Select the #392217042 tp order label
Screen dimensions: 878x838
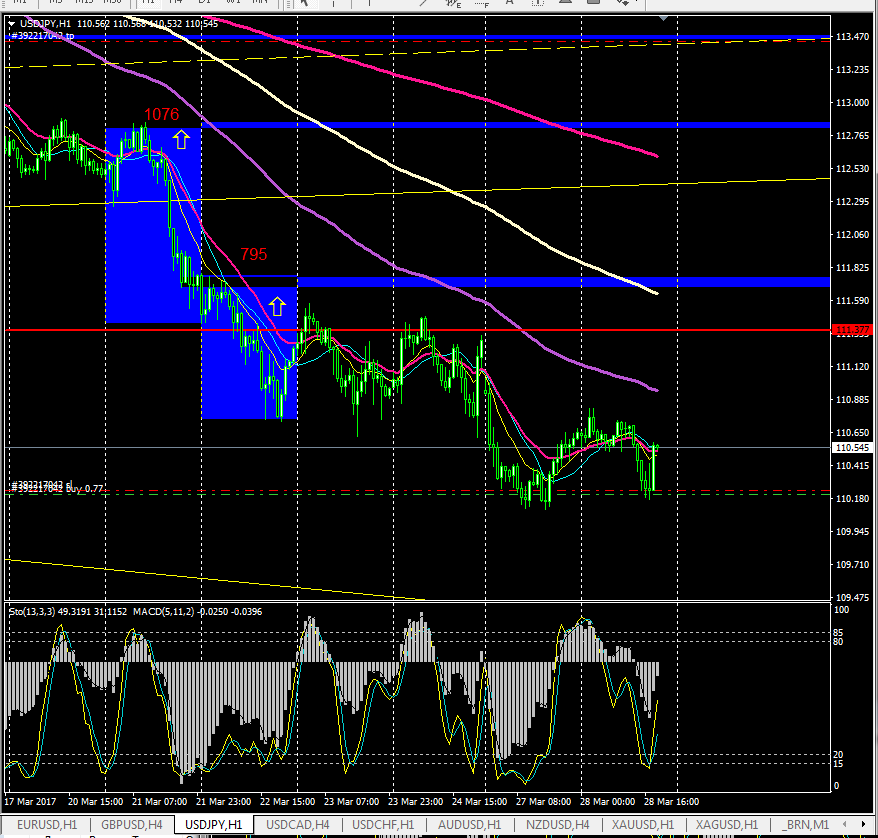(x=43, y=36)
